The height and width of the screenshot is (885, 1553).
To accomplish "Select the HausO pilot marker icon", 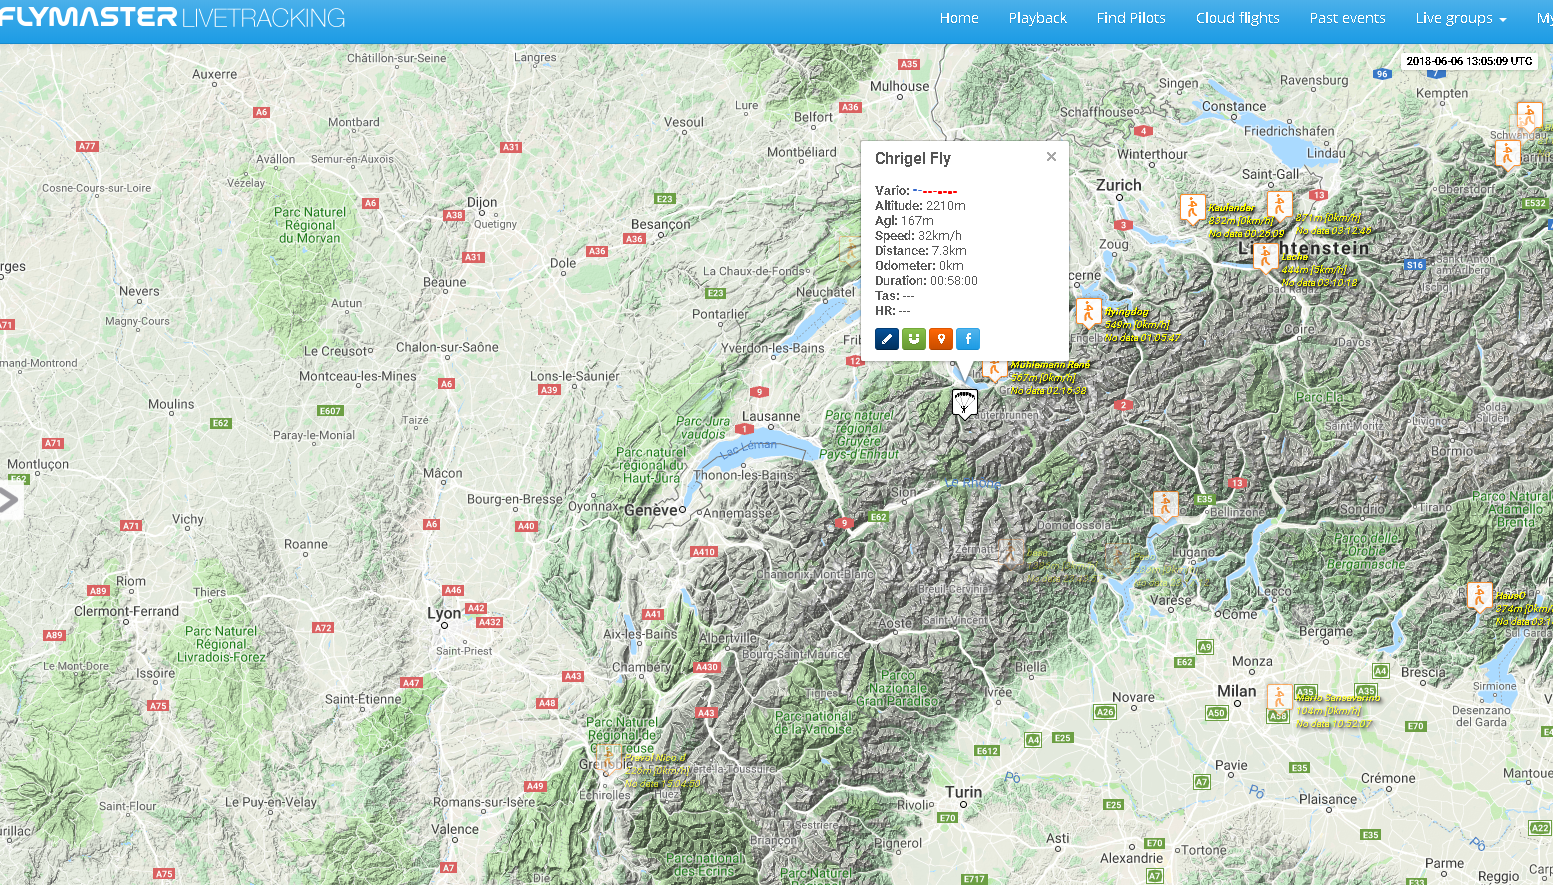I will click(x=1480, y=597).
